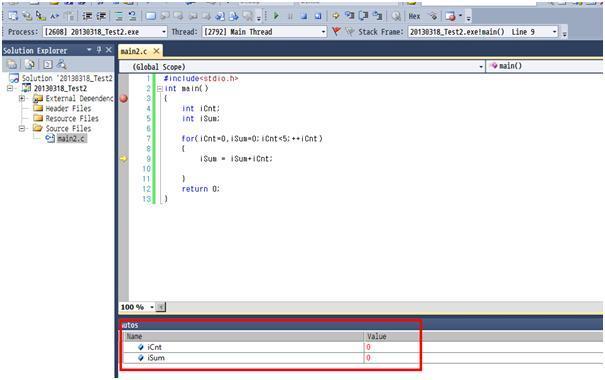This screenshot has height=380, width=605.
Task: Click the Value column header in Autos
Action: coord(377,336)
